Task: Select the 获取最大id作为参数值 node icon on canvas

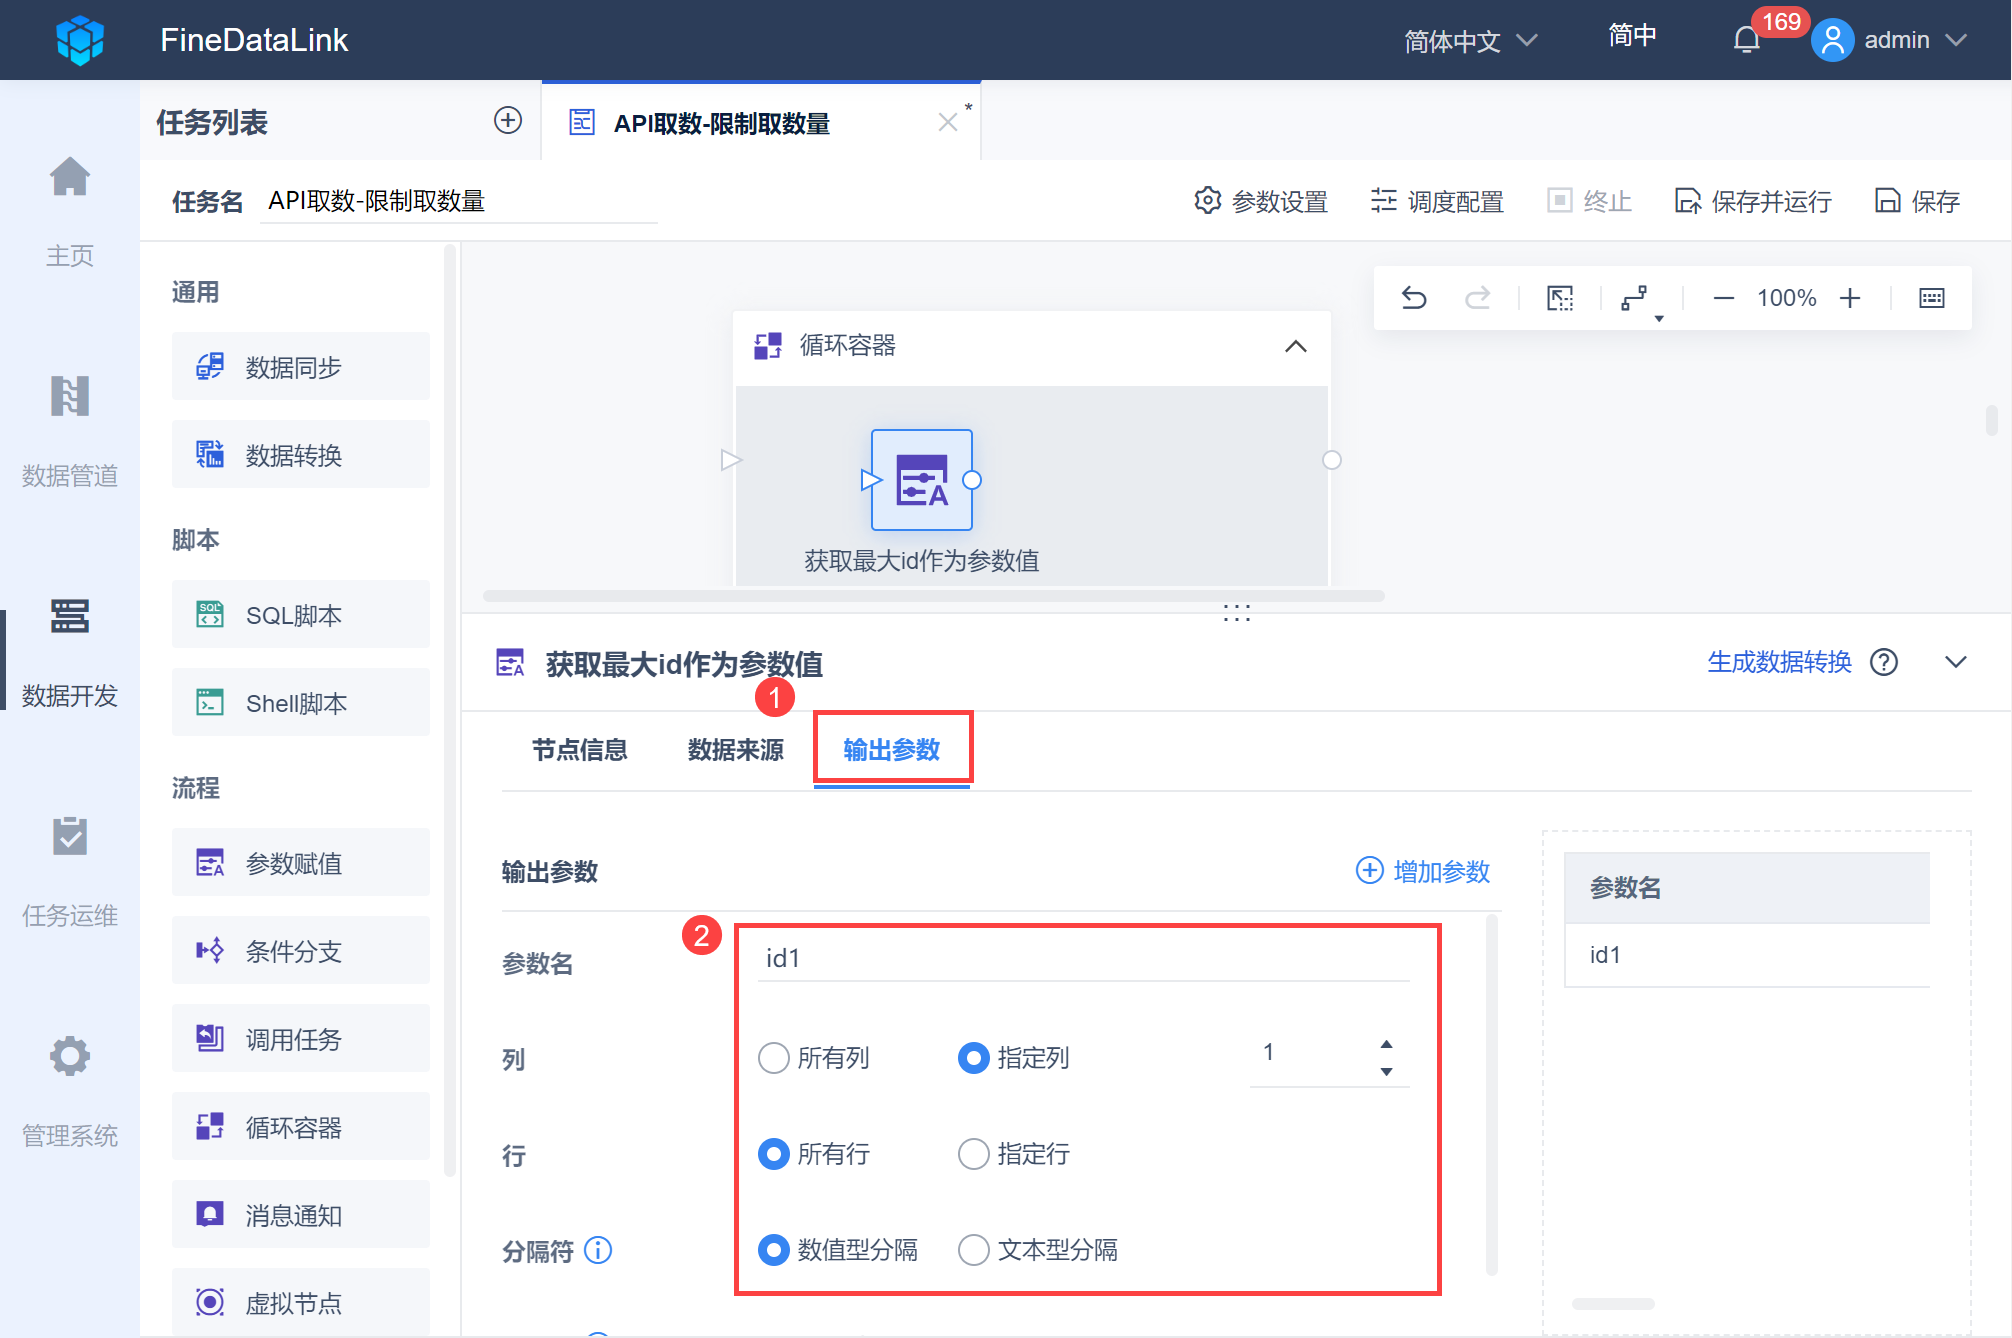Action: [921, 480]
